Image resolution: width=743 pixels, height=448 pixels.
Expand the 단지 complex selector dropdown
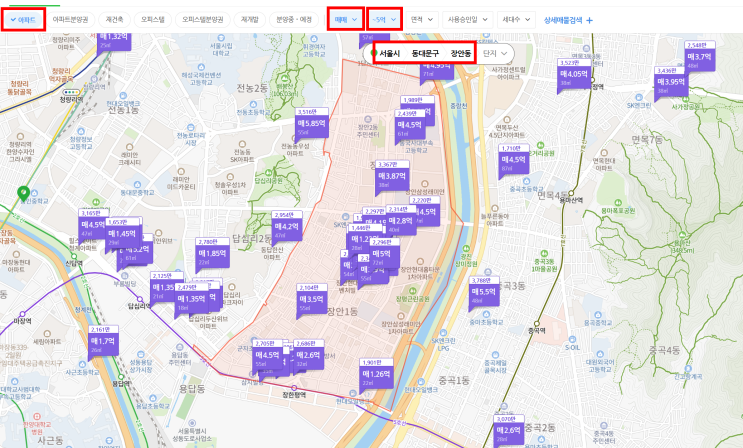coord(495,53)
